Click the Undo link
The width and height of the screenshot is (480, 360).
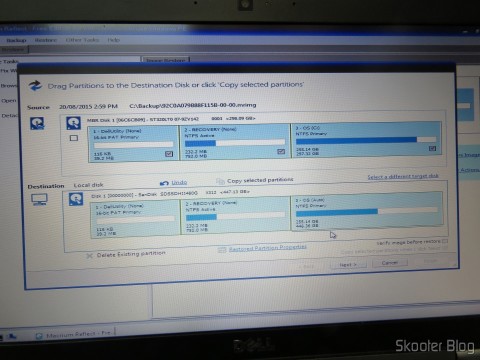[179, 182]
